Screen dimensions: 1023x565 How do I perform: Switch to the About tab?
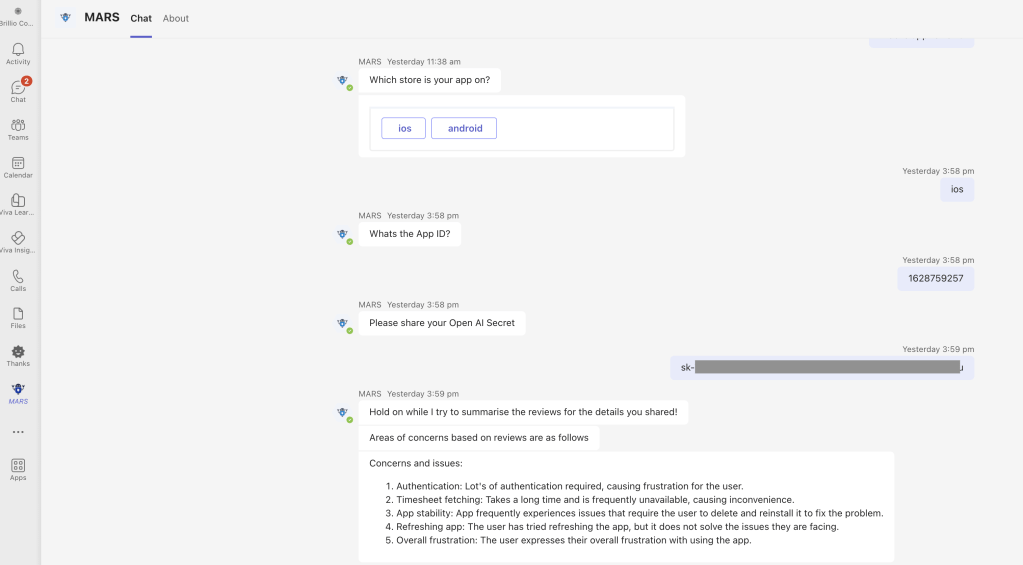pyautogui.click(x=176, y=18)
